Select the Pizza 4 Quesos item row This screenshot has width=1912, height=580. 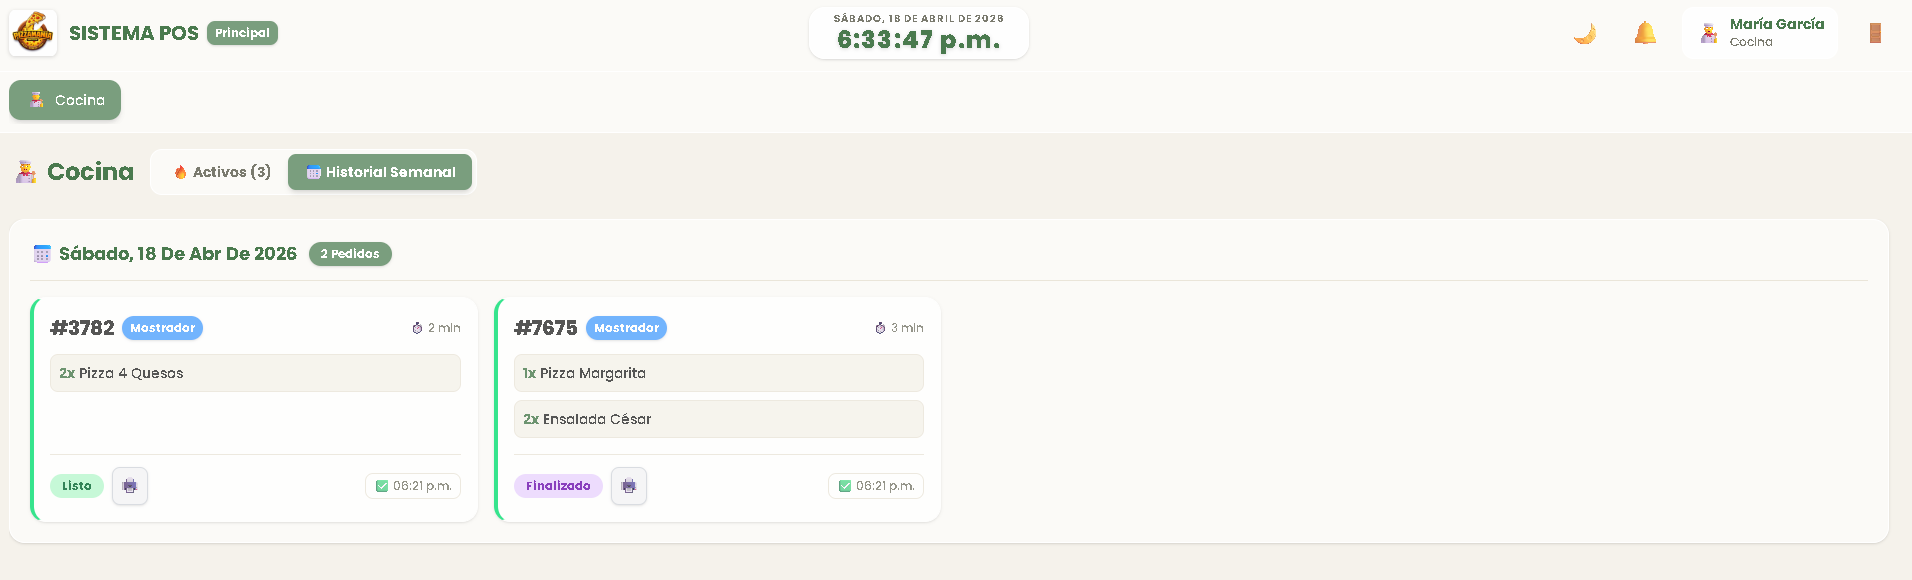click(x=255, y=373)
